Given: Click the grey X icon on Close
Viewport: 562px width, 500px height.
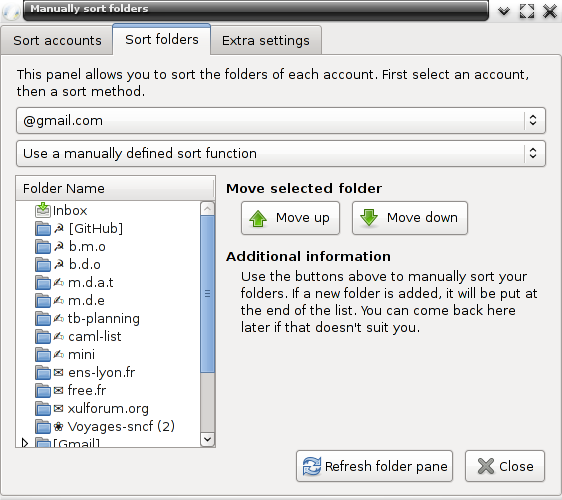Looking at the screenshot, I should (486, 466).
